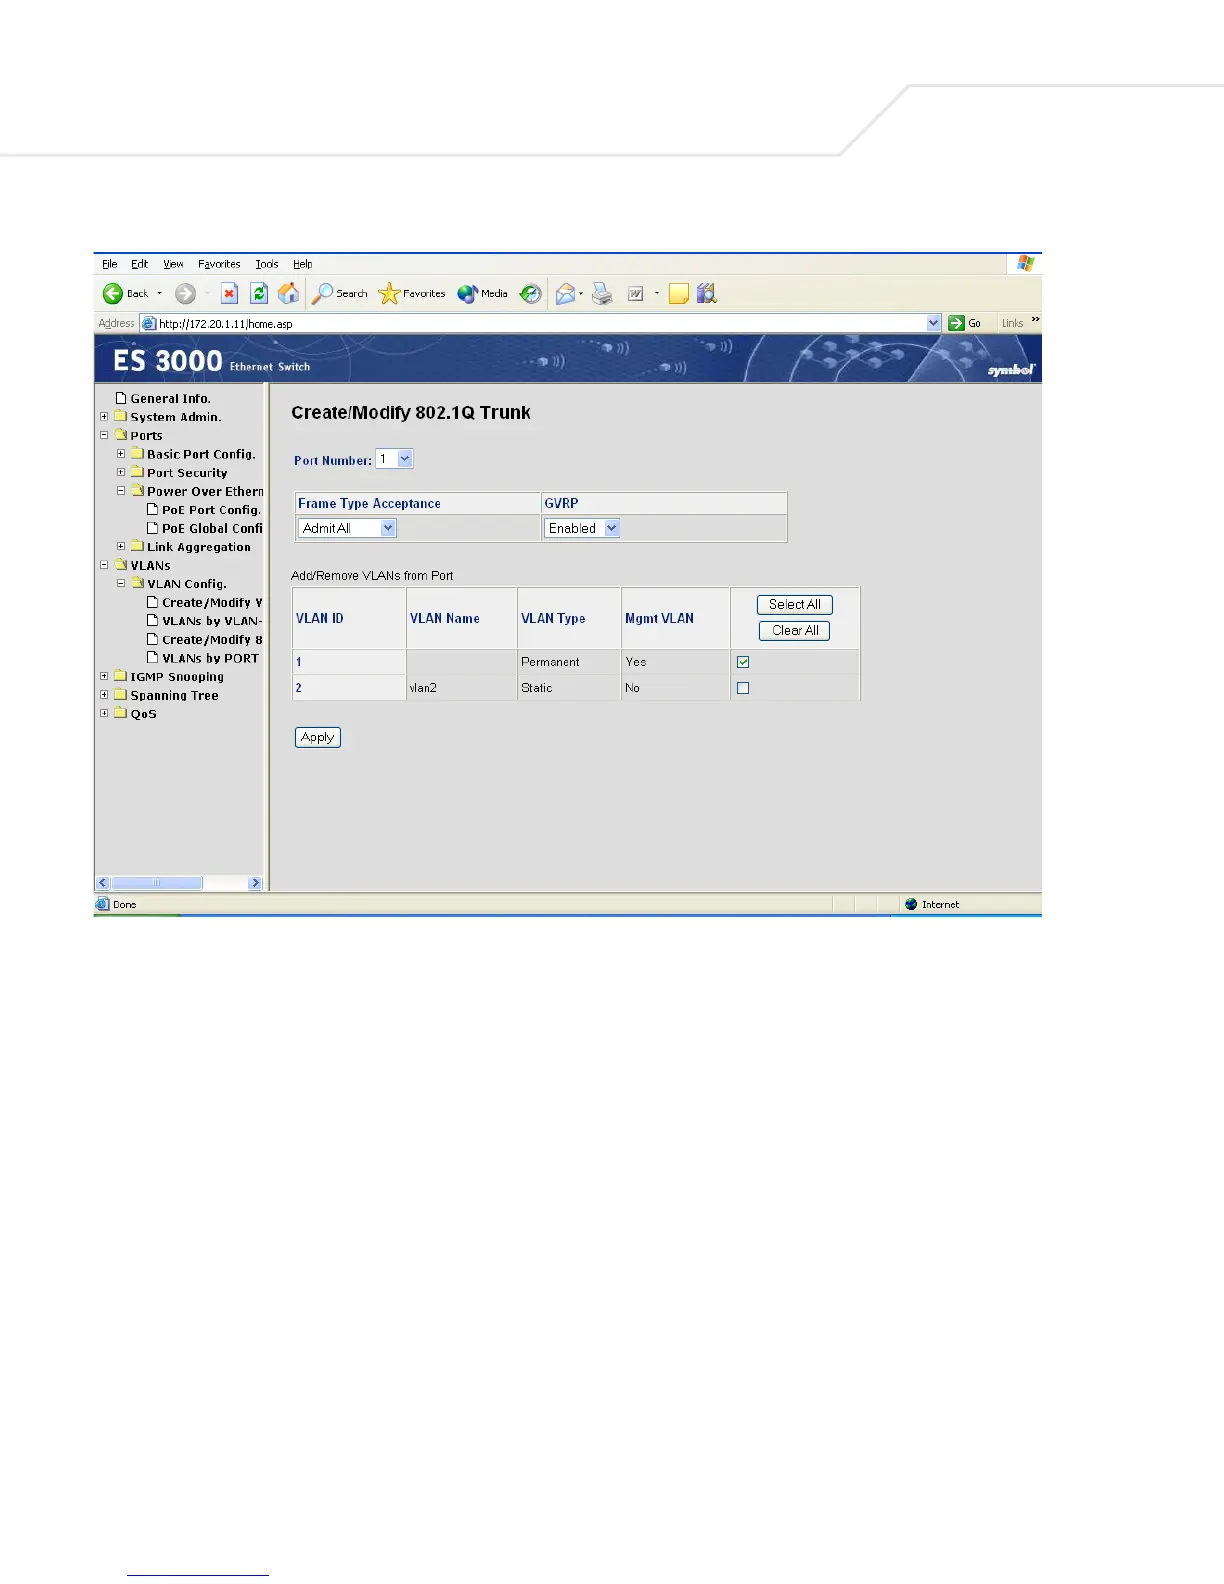
Task: Open the Back button history arrow
Action: [159, 293]
